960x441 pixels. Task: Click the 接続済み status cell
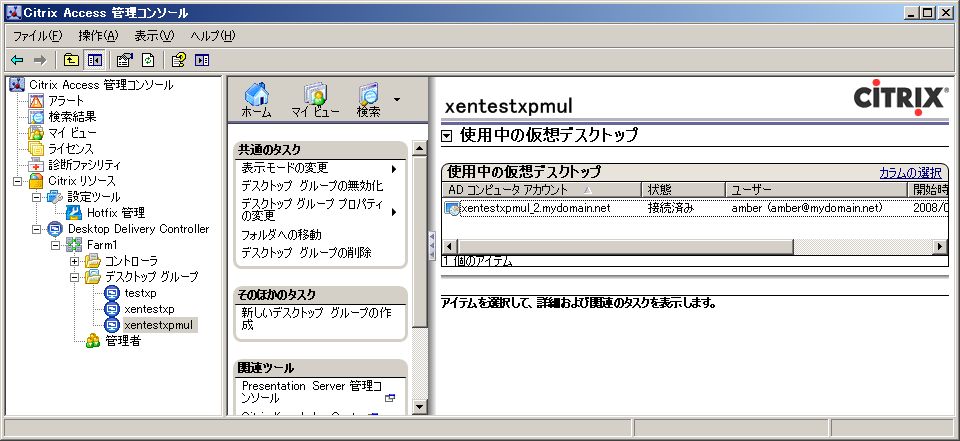coord(671,208)
